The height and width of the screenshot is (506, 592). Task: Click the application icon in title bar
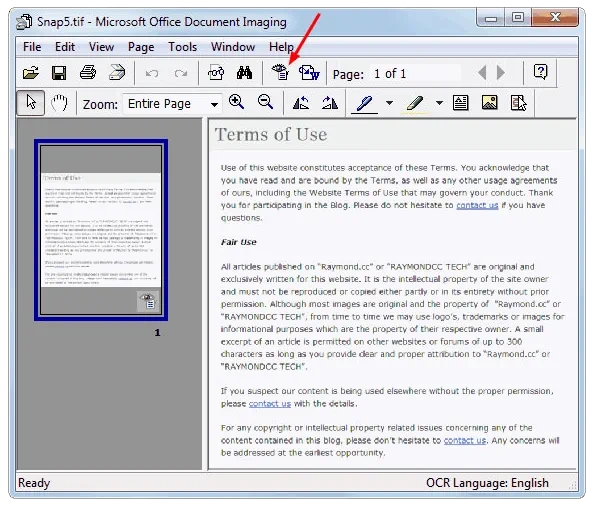[24, 22]
